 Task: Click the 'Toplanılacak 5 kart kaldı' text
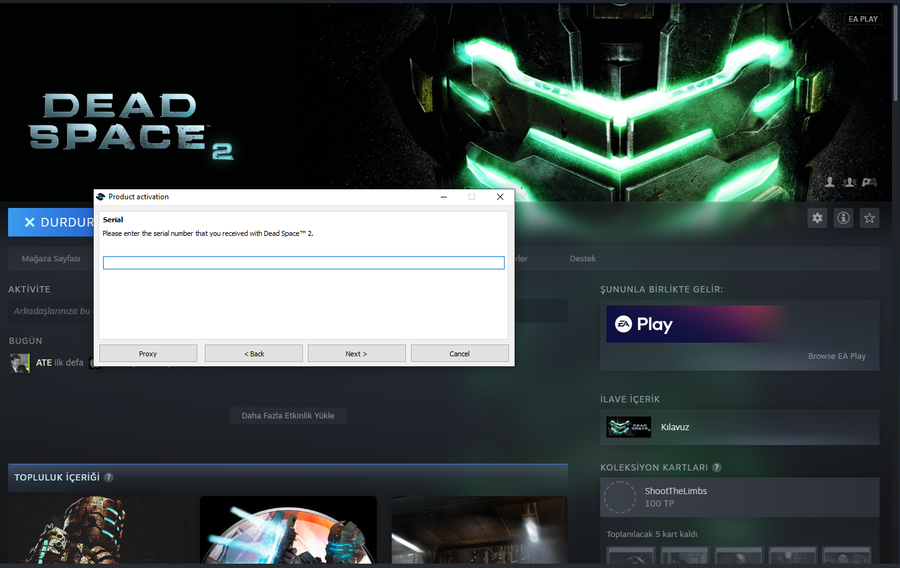click(652, 534)
